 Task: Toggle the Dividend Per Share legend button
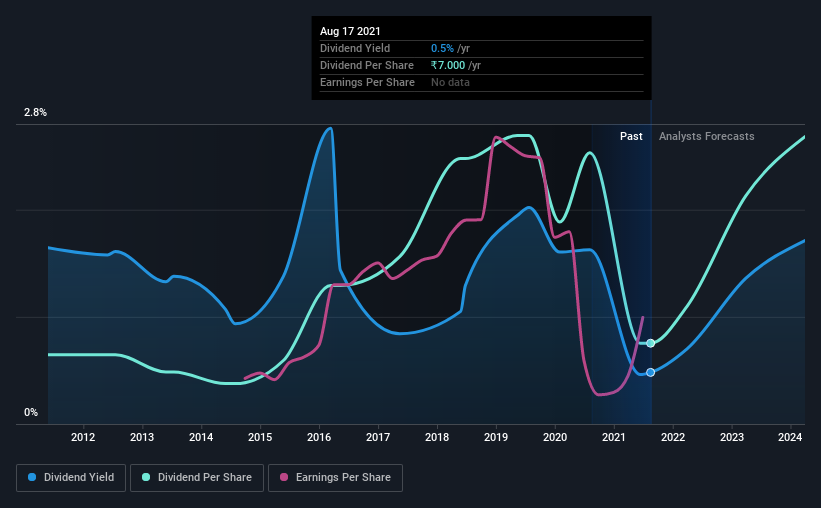[197, 478]
